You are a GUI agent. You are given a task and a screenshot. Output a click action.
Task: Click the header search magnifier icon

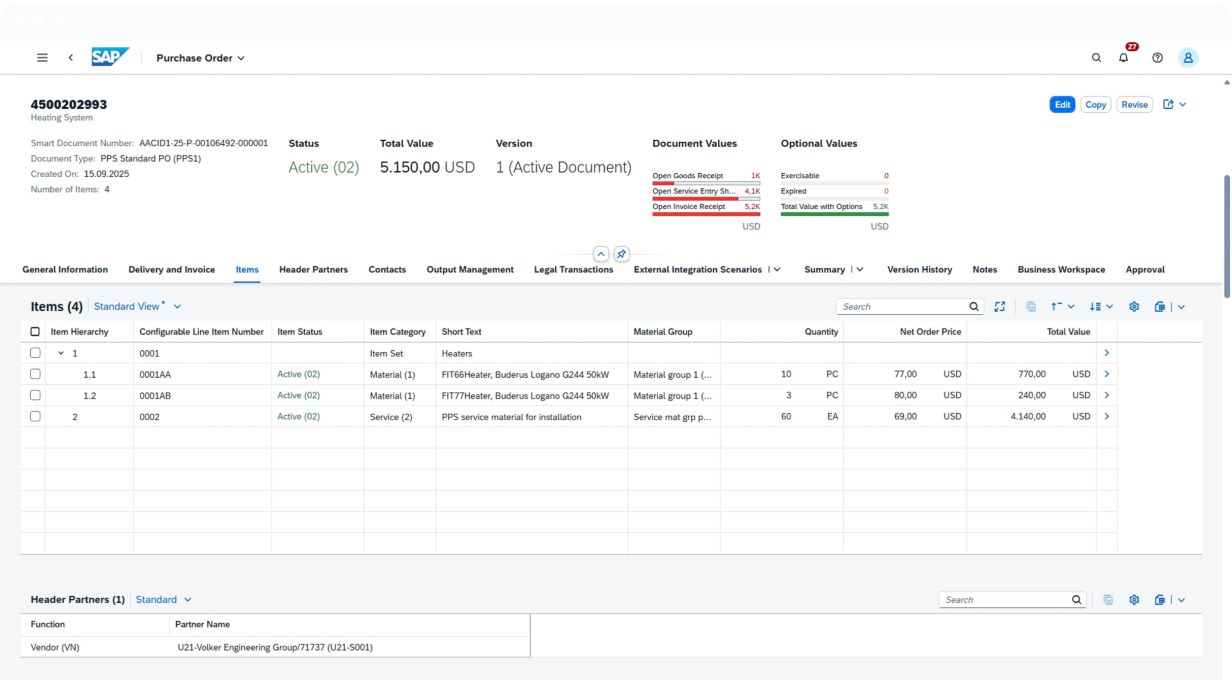click(1096, 58)
